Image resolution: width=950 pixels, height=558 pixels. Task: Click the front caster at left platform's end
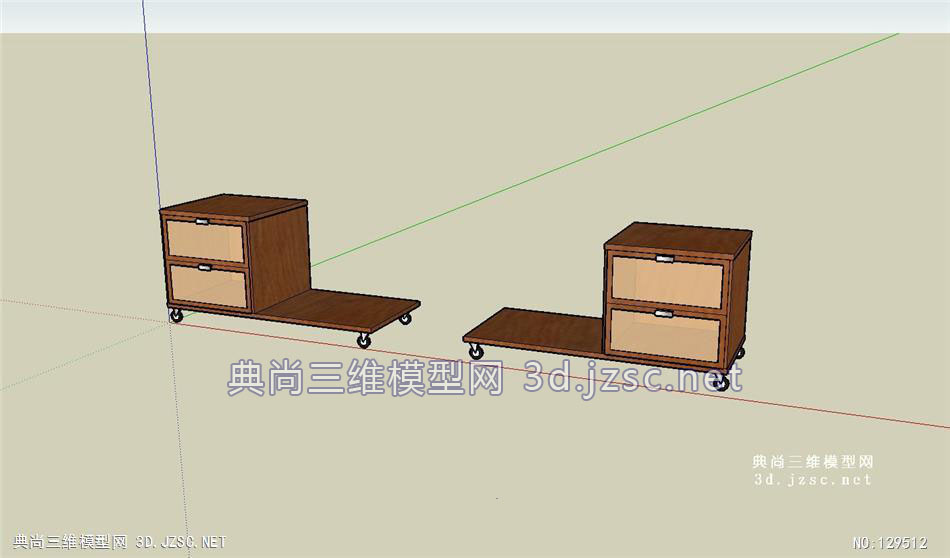364,340
